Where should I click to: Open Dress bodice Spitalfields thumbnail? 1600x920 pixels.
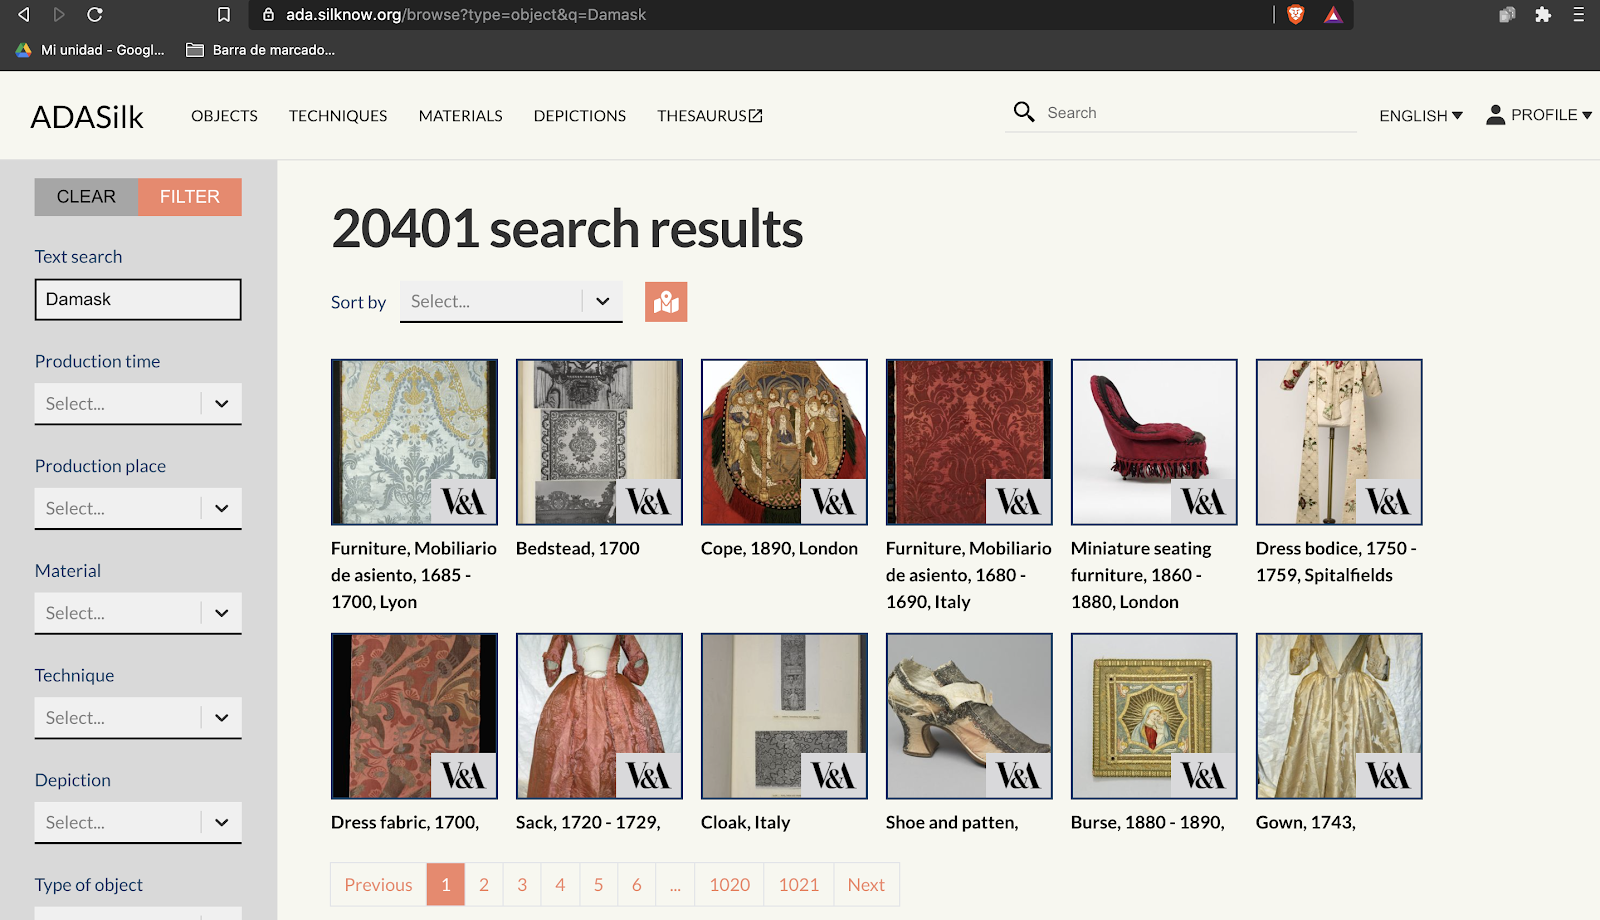[x=1339, y=442]
